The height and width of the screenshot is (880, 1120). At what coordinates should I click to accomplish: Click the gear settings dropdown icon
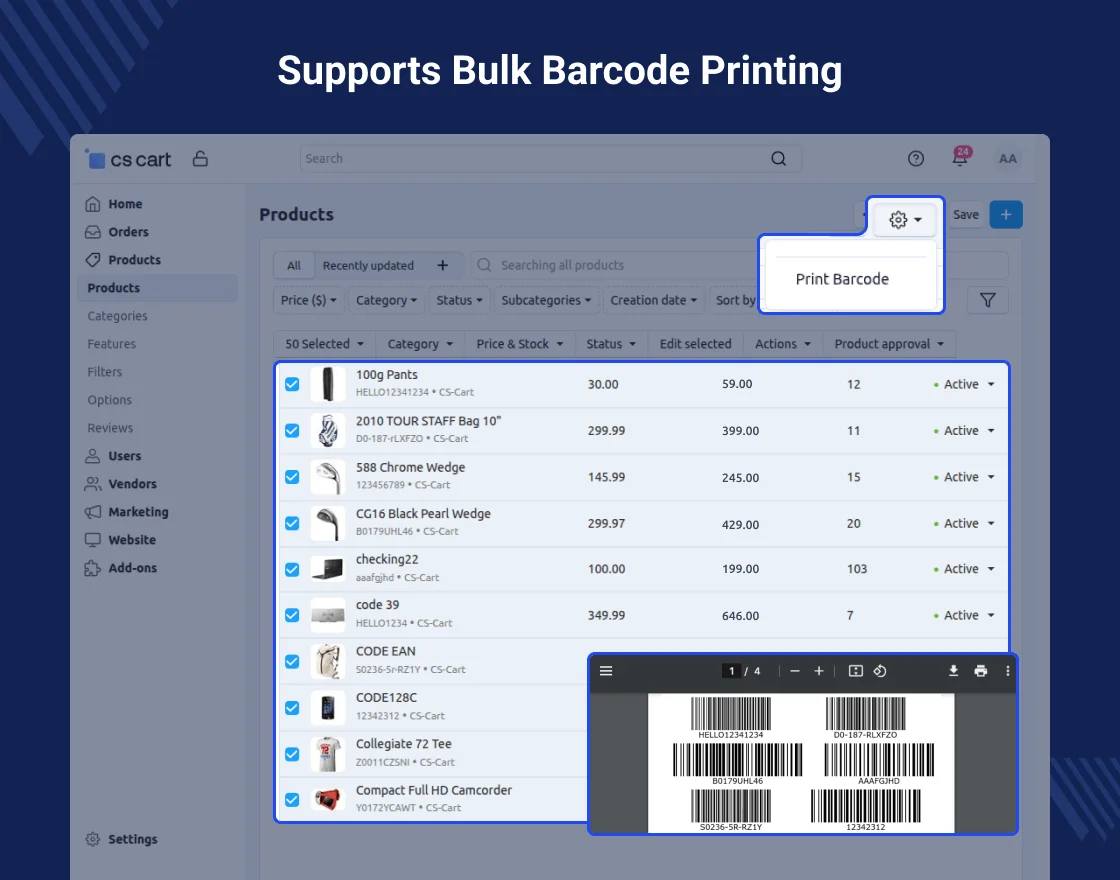(904, 219)
